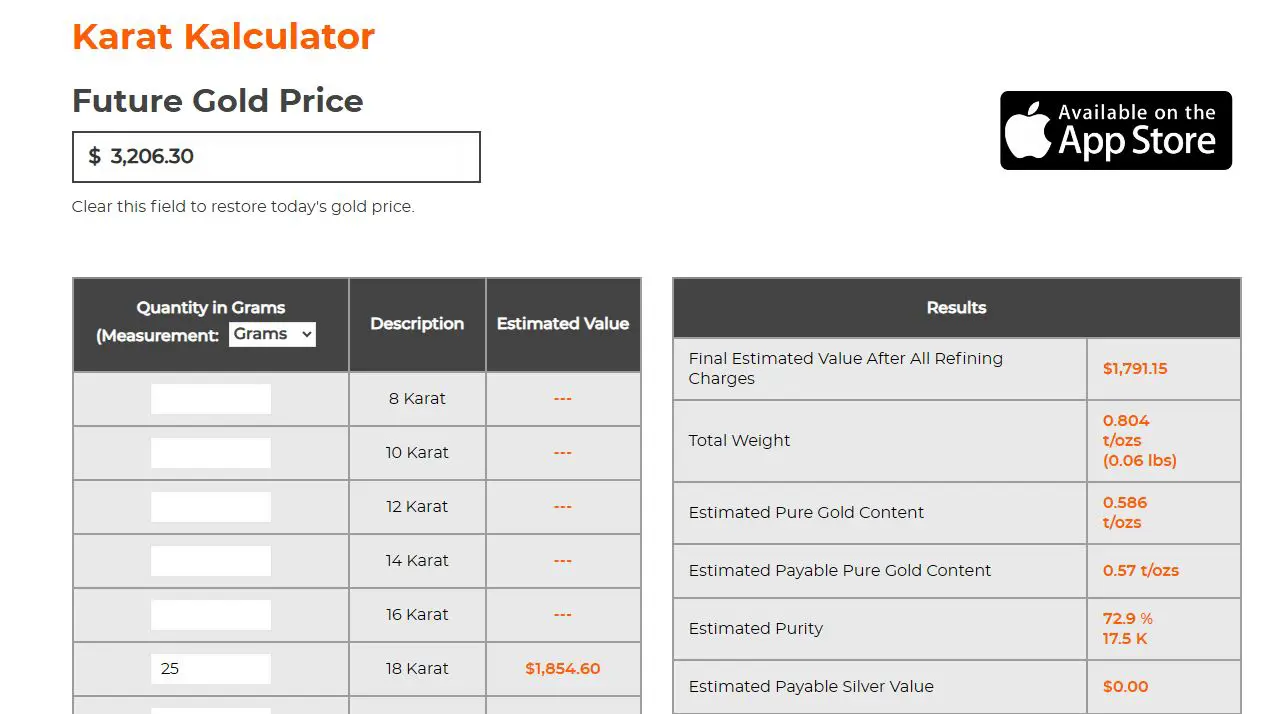The width and height of the screenshot is (1270, 714).
Task: Click the 'Clear this field' hint text
Action: tap(243, 207)
